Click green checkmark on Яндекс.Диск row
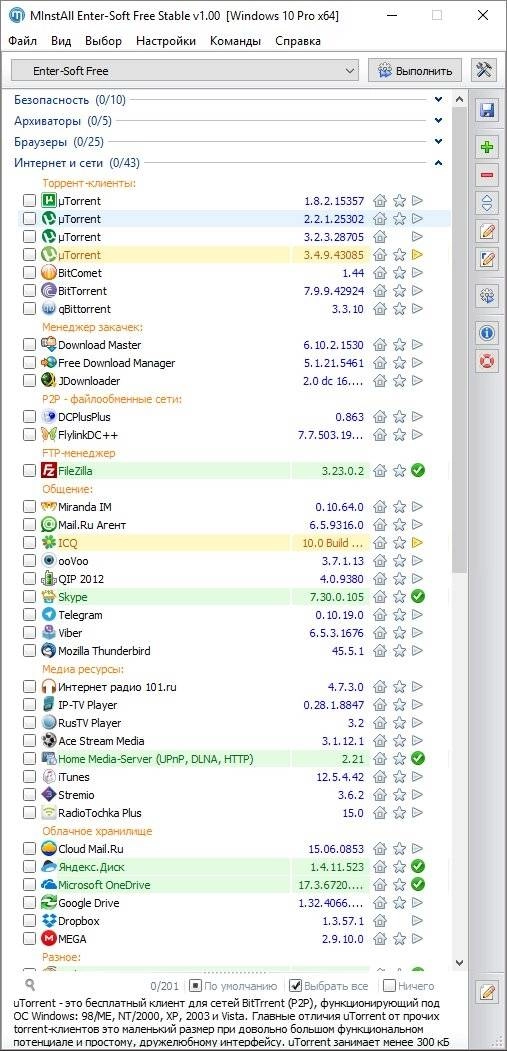This screenshot has height=1051, width=507. 418,867
